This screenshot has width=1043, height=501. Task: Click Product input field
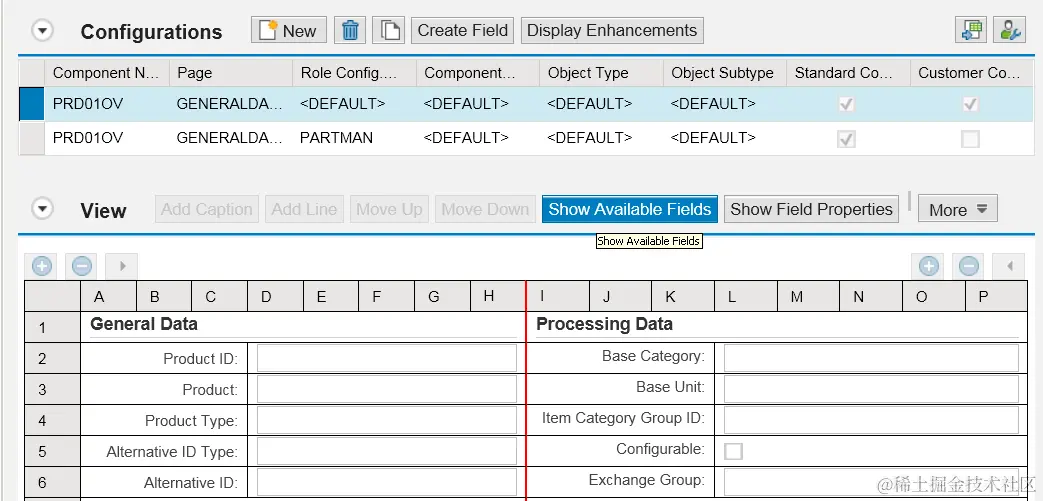point(386,389)
